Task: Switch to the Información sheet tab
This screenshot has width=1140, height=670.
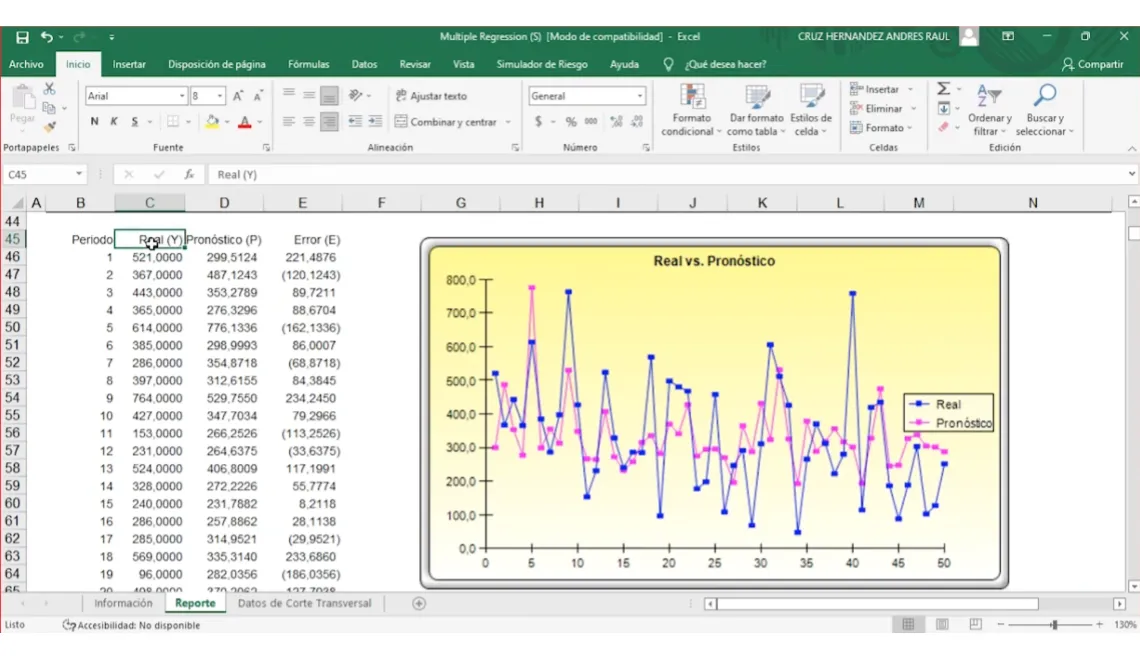Action: click(123, 603)
